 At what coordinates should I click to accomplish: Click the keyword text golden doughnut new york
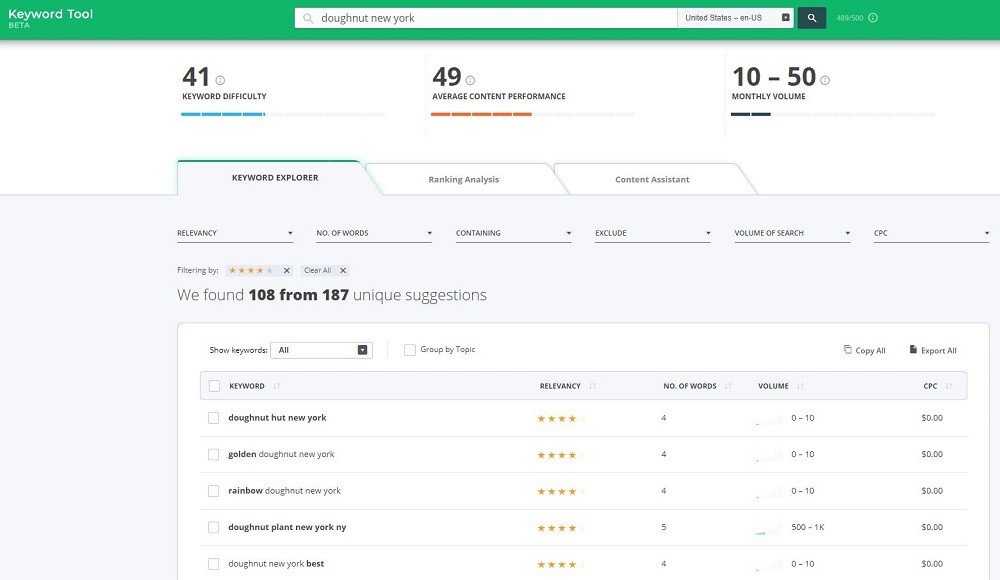click(x=281, y=454)
